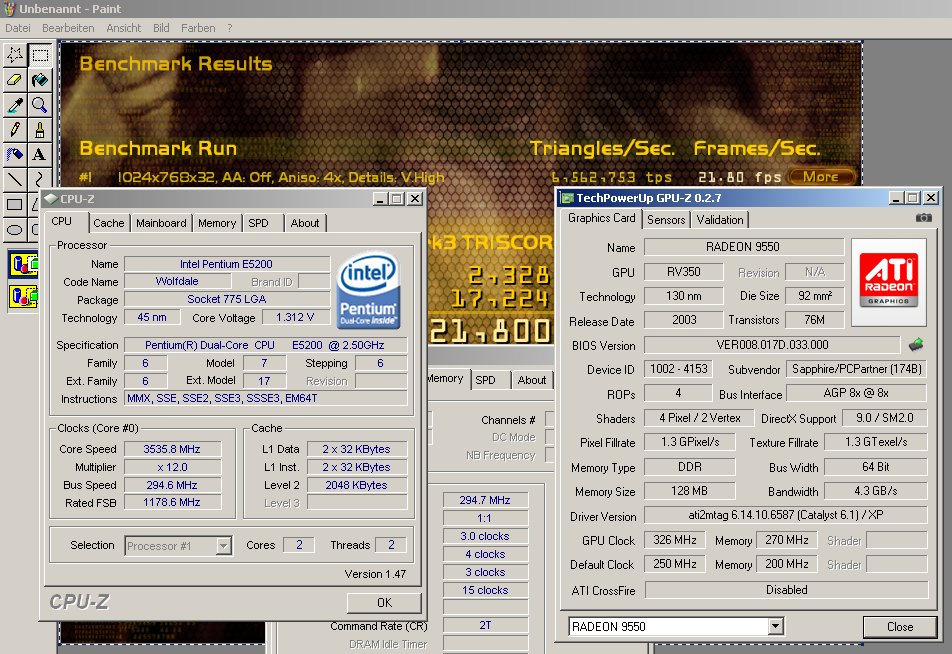
Task: Click the Level 2 cache 2048 KBytes field
Action: pyautogui.click(x=357, y=485)
